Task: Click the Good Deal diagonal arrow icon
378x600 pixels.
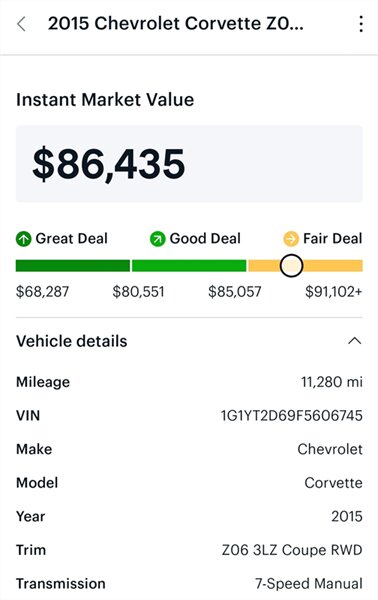Action: [x=157, y=239]
